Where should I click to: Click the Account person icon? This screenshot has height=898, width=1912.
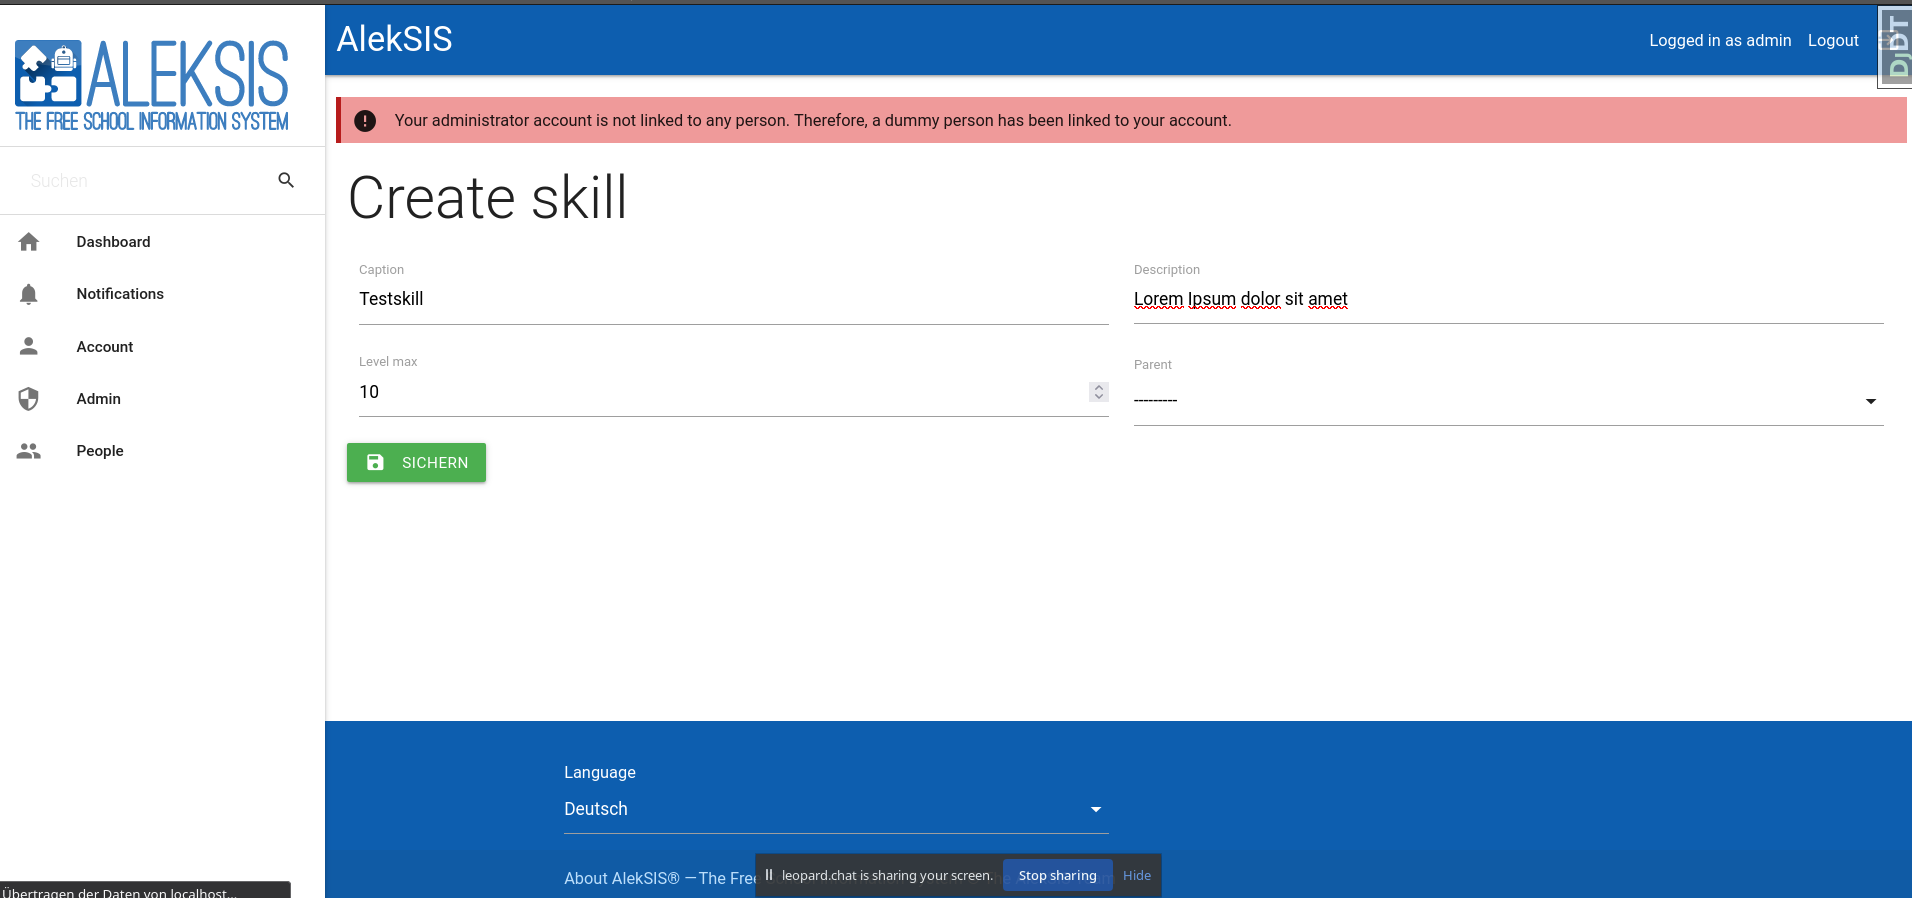29,346
